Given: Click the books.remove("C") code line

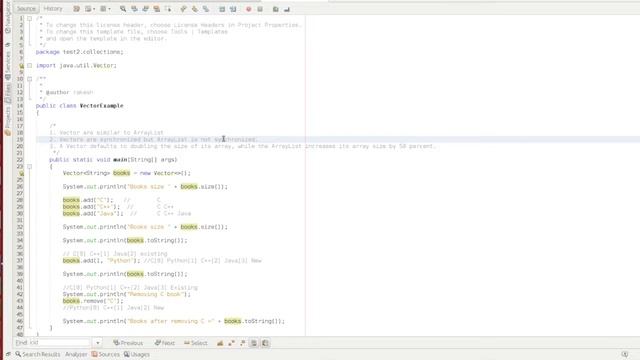Looking at the screenshot, I should click(93, 301).
